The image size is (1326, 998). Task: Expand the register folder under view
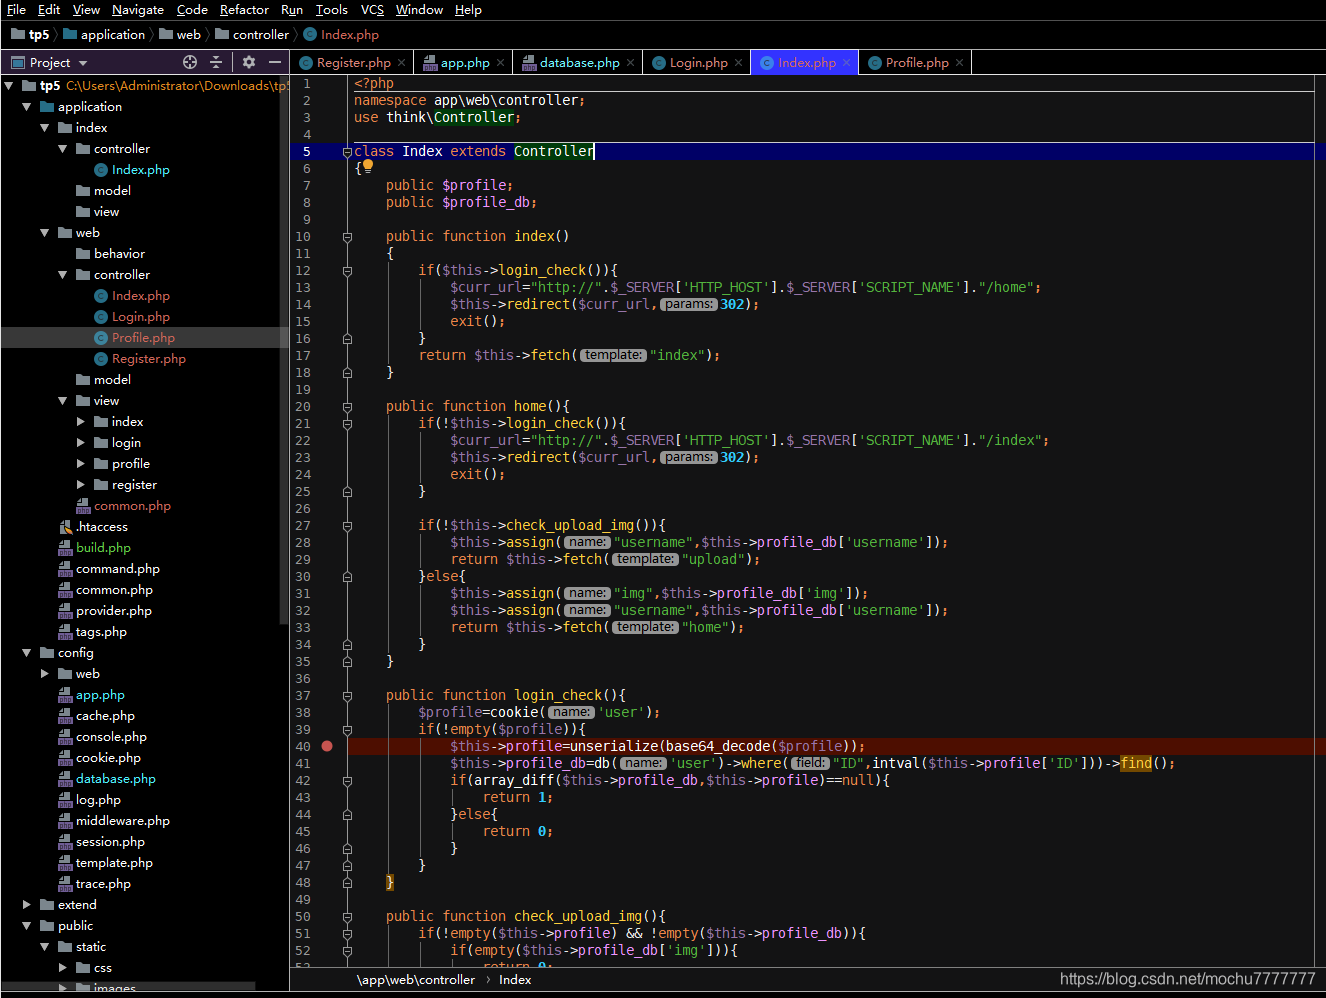(x=81, y=485)
